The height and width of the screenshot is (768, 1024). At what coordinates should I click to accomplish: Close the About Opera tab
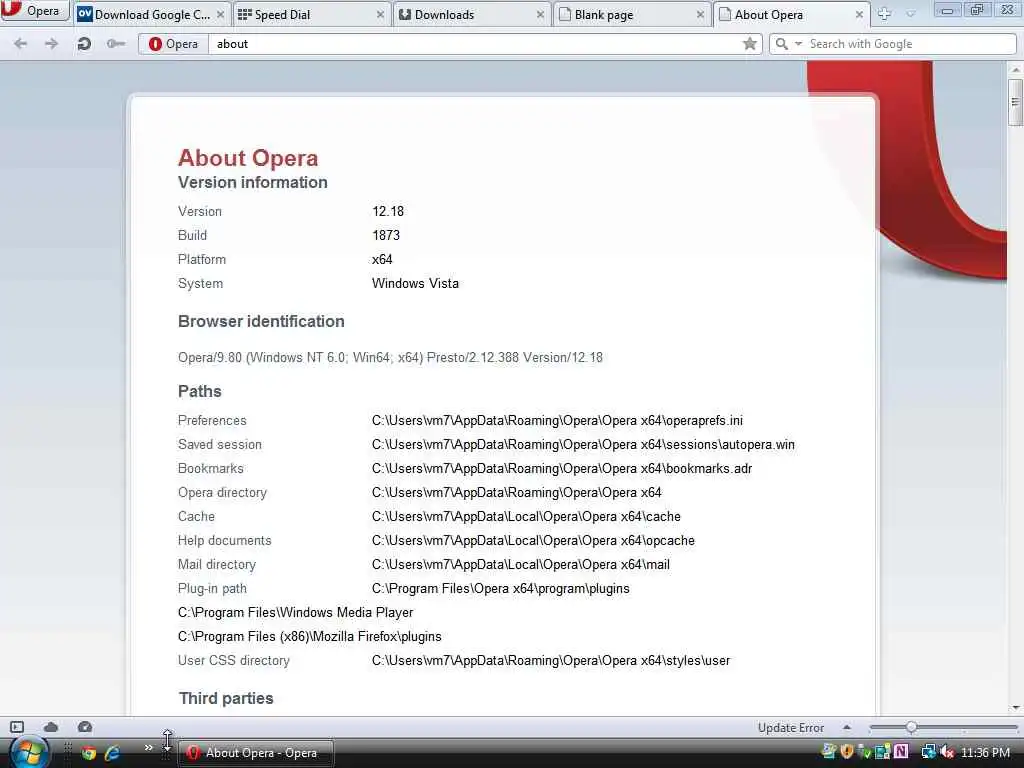point(859,14)
